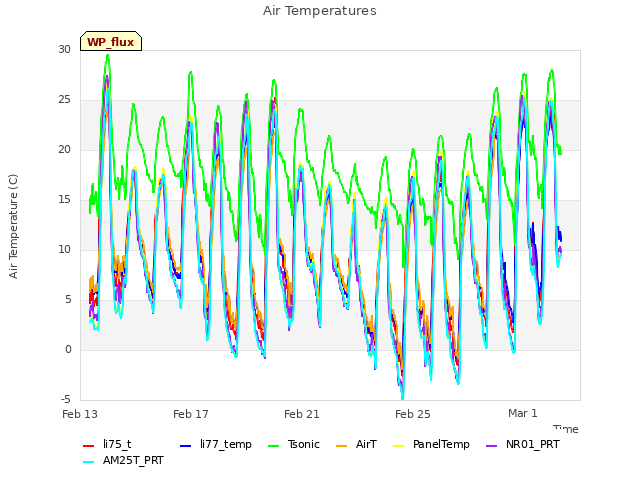Toggle the Tsonic legend entry
Viewport: 640px width, 480px height.
click(294, 444)
